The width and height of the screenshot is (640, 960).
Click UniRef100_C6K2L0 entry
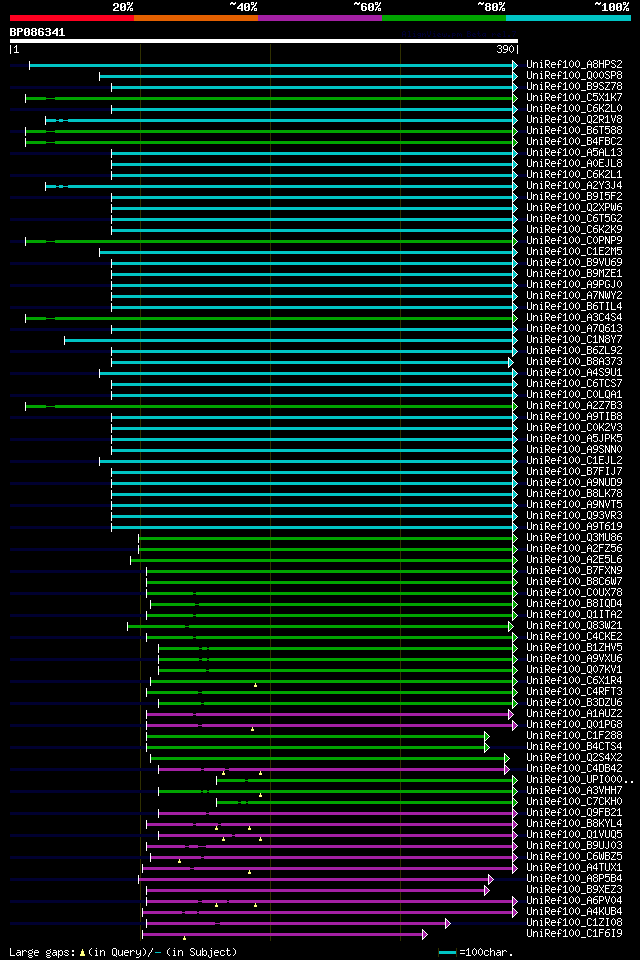[574, 108]
